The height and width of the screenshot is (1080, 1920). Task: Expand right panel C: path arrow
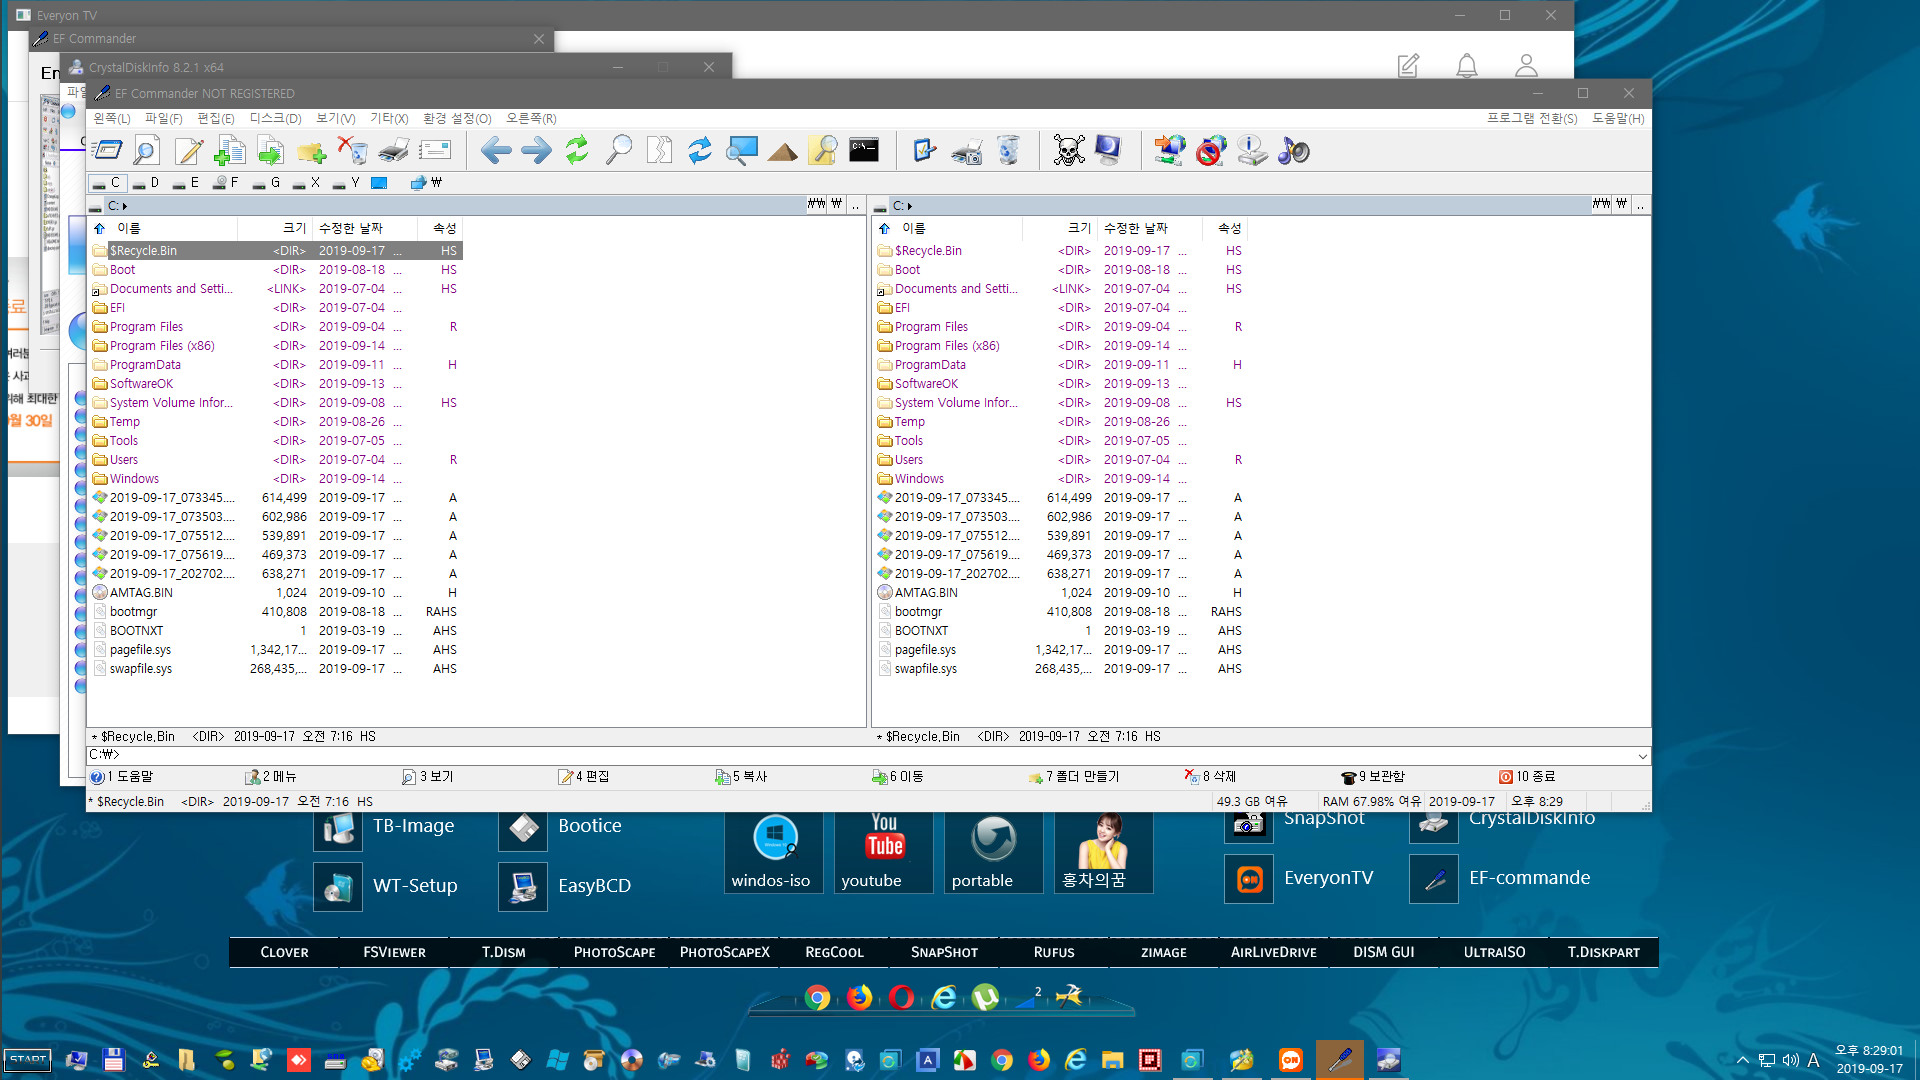(910, 206)
